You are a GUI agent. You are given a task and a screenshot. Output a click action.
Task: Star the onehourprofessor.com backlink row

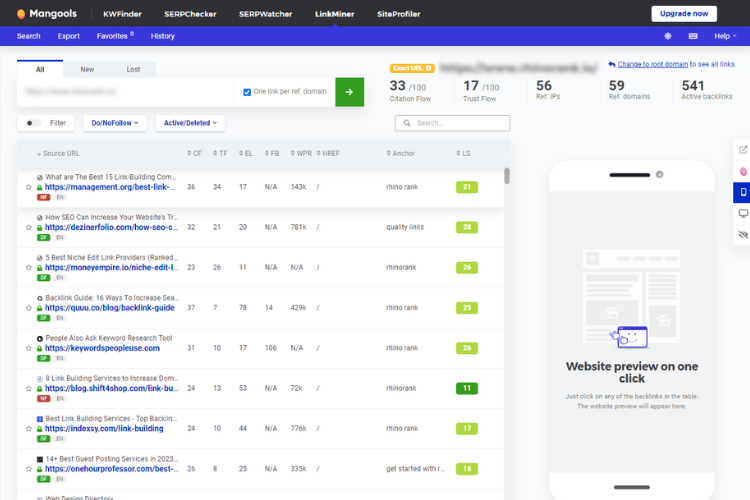coord(29,468)
